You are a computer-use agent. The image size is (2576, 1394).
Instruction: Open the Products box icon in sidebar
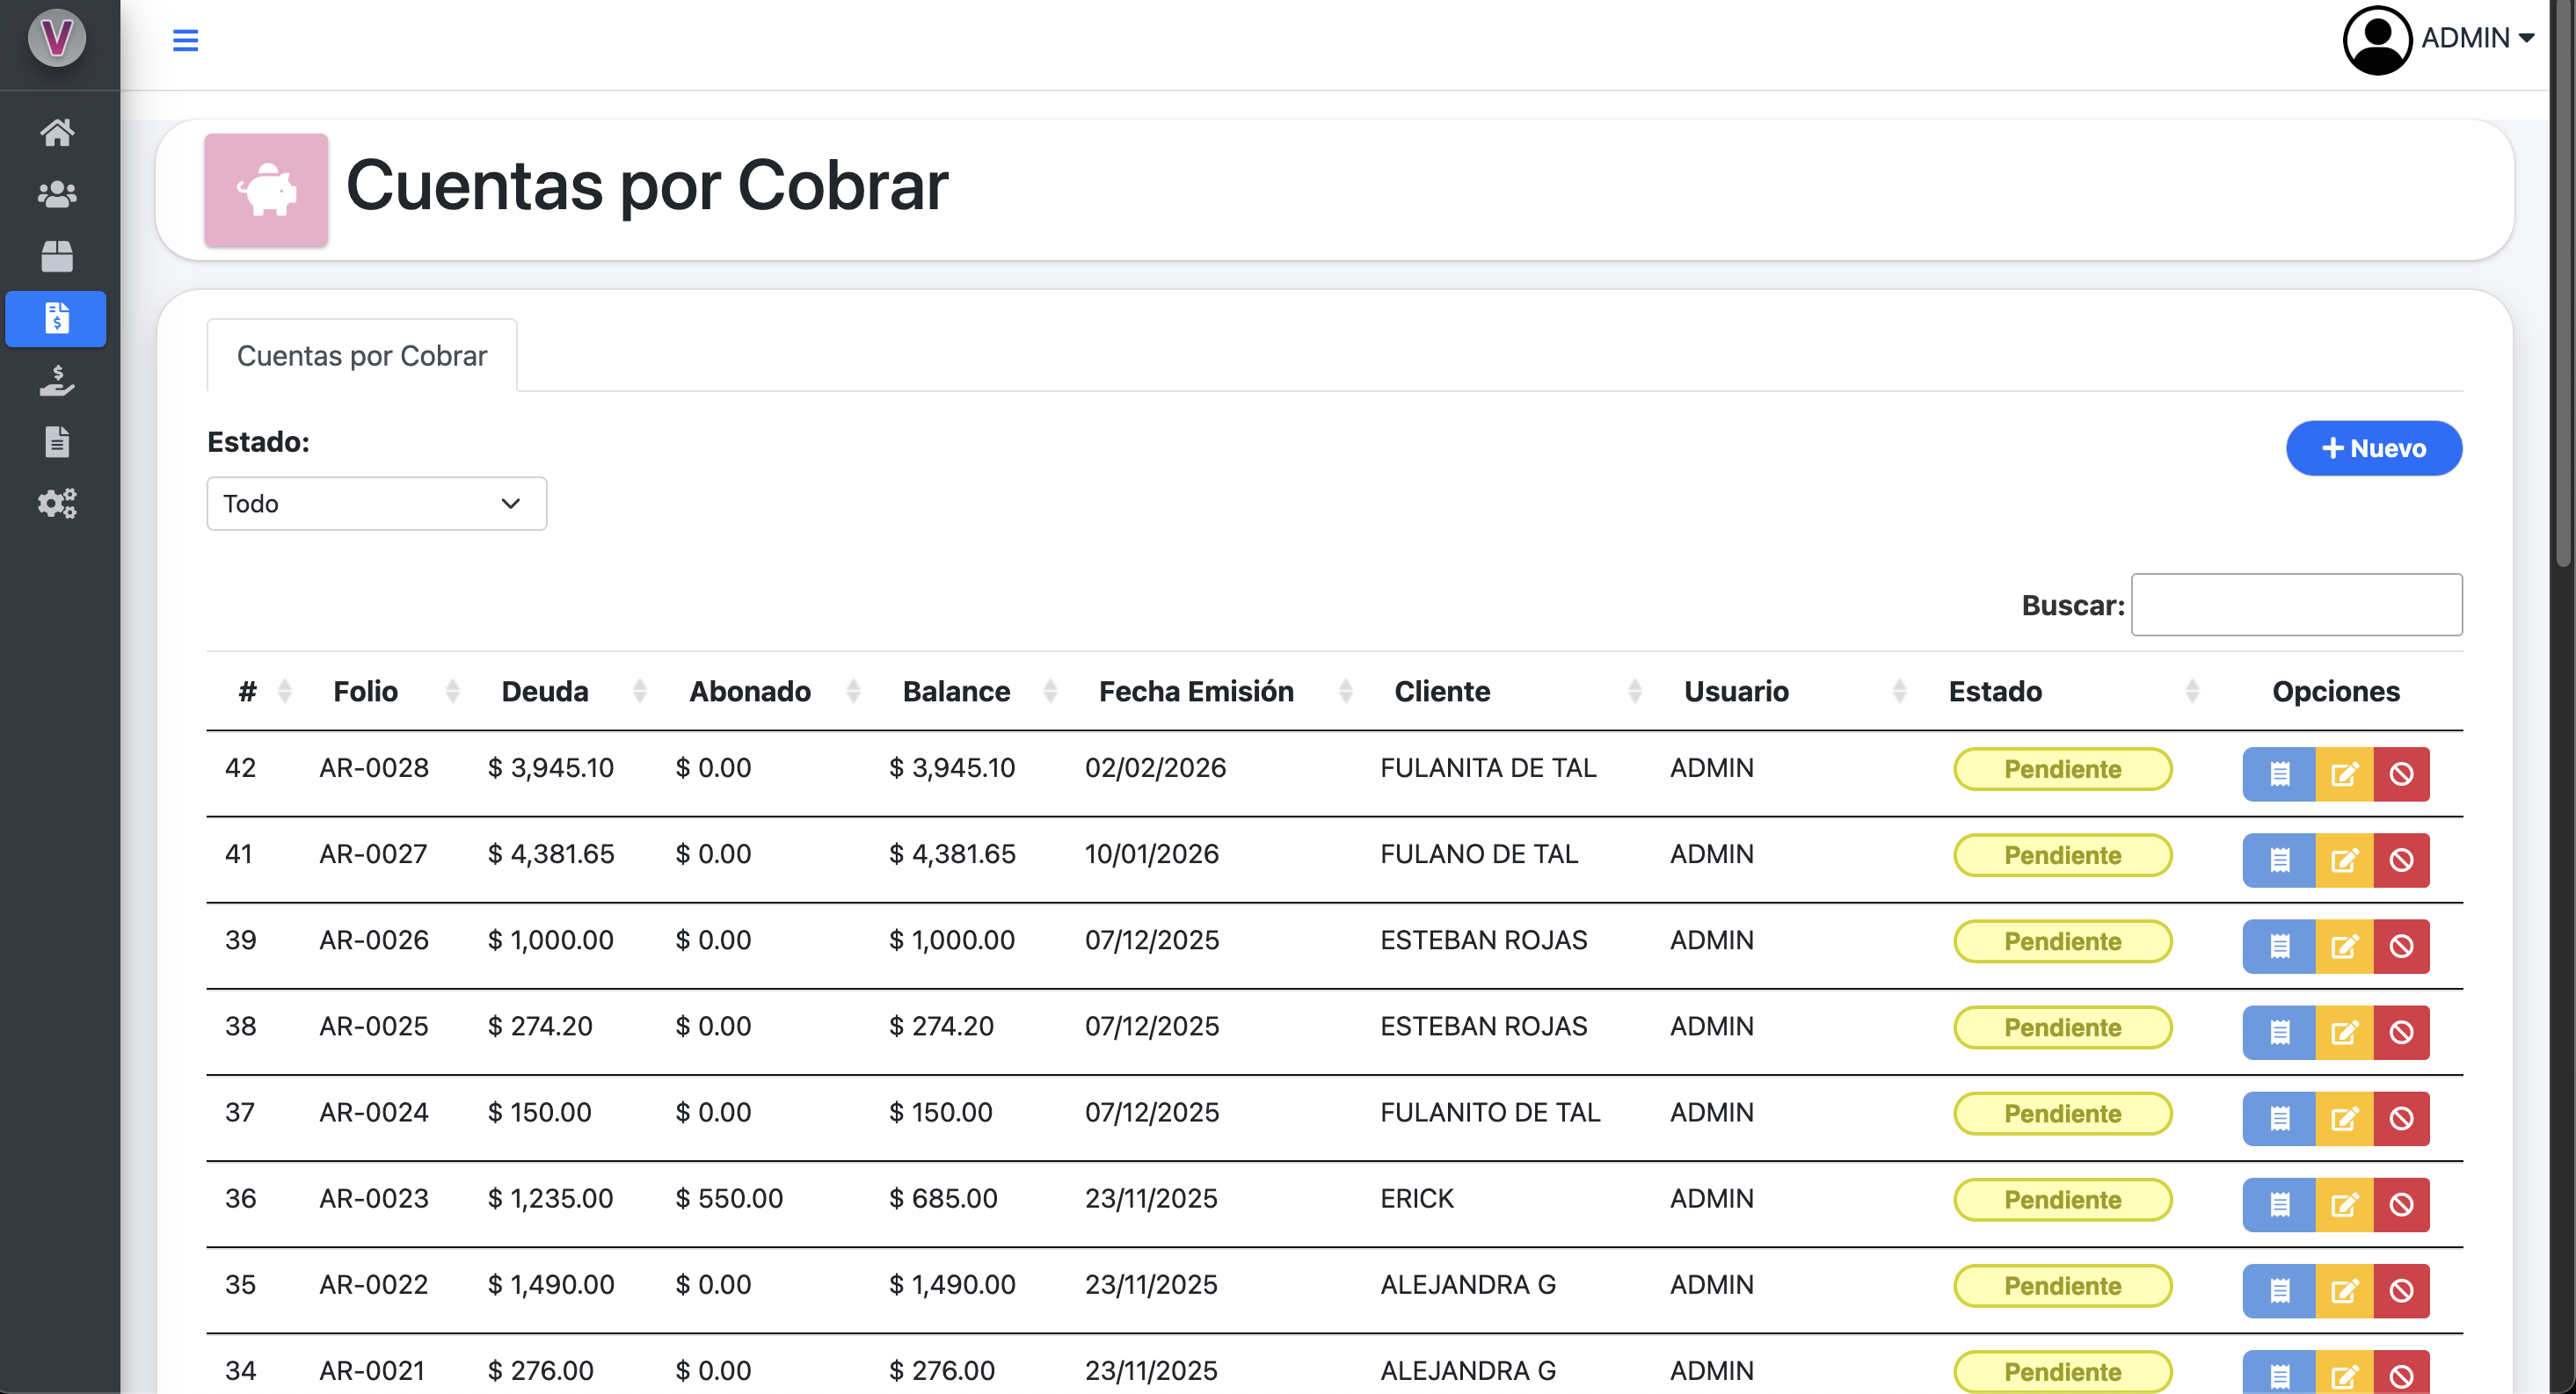point(57,257)
